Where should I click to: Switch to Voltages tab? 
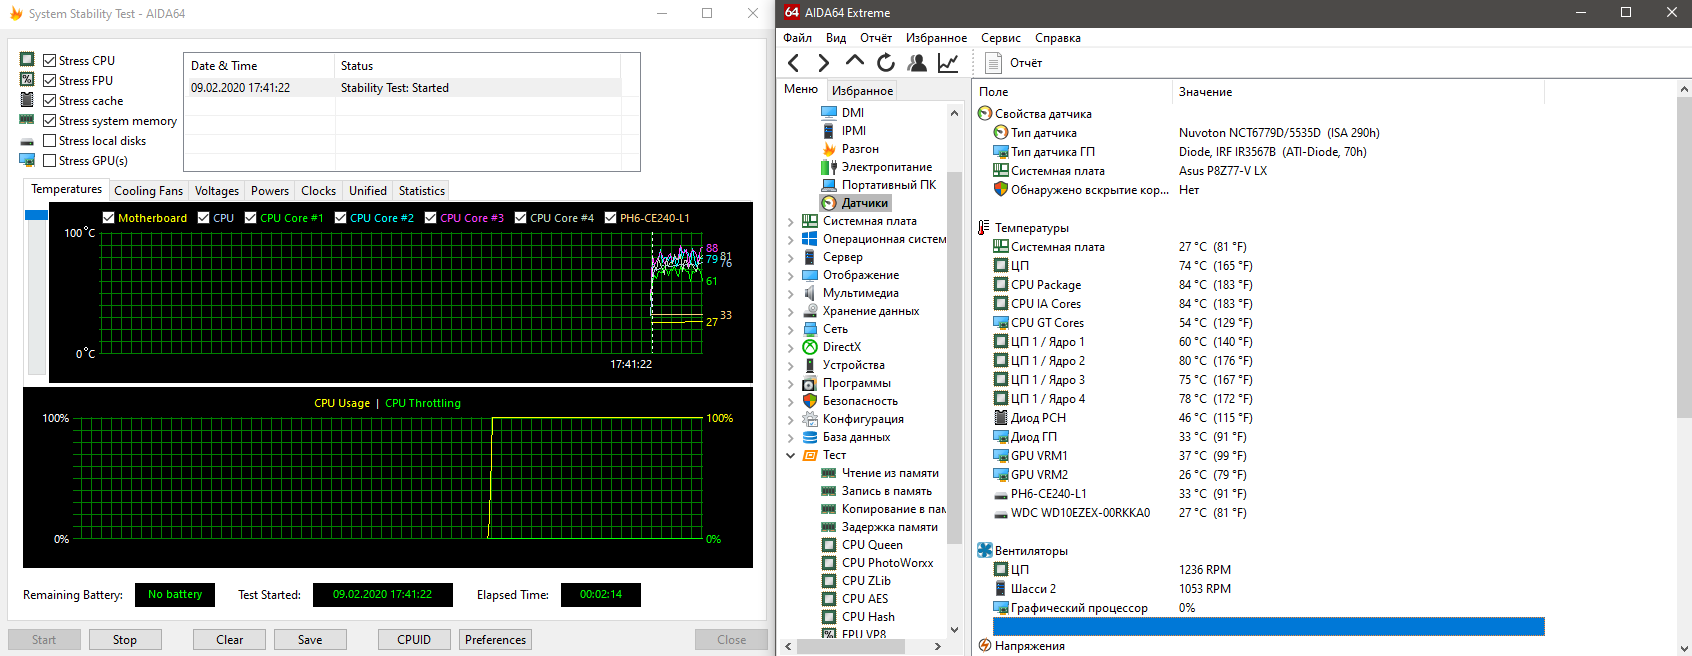(217, 191)
